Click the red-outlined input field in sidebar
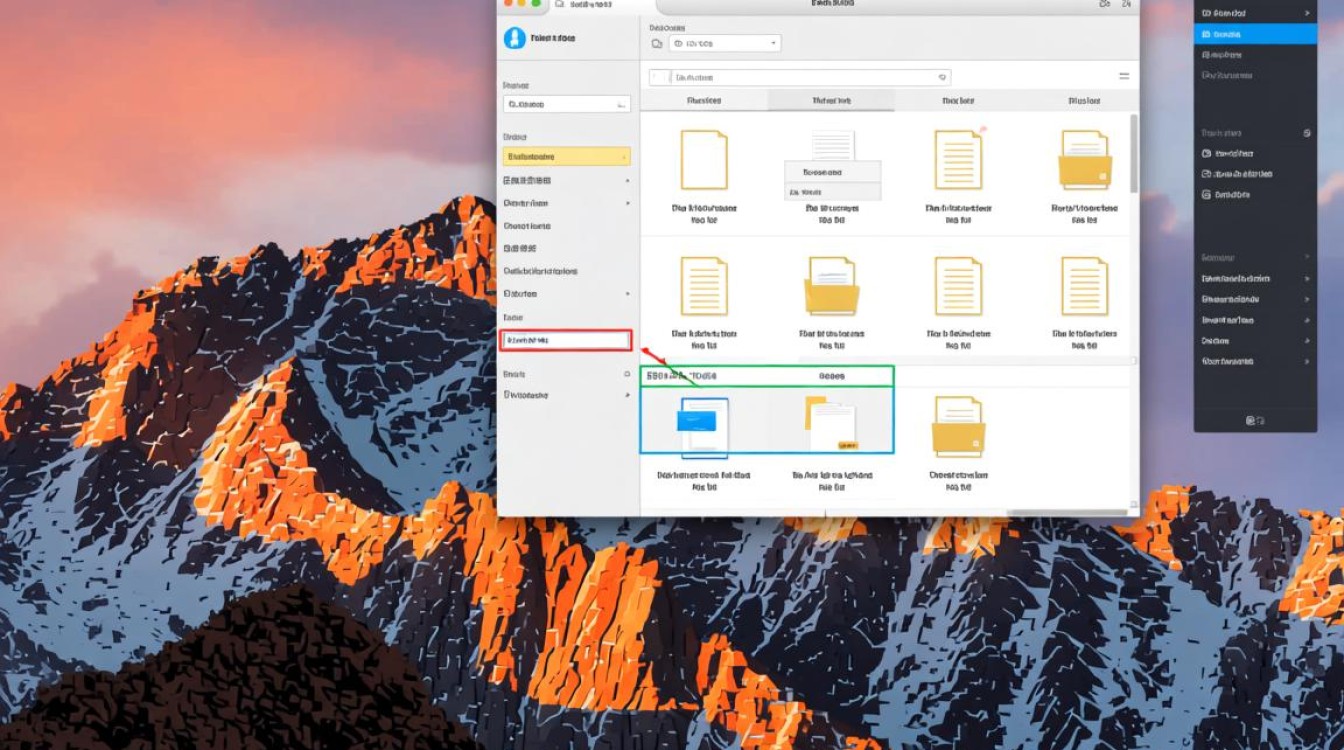Viewport: 1344px width, 750px height. coord(566,340)
